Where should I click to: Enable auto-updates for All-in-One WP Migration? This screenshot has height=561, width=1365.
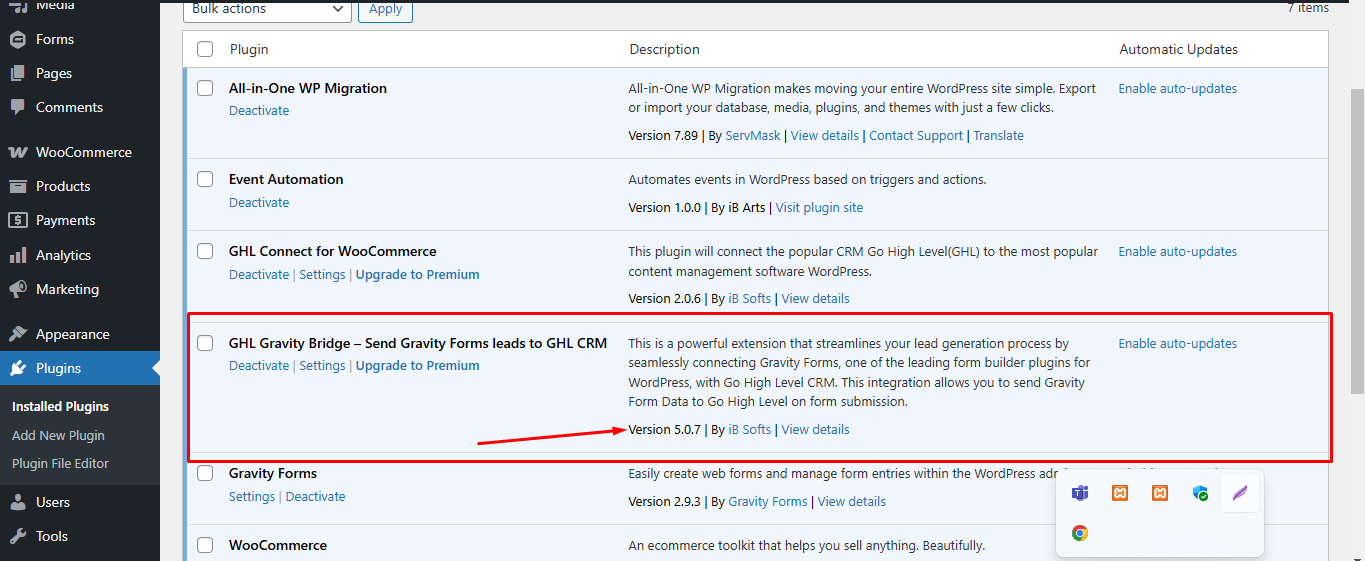click(1177, 89)
